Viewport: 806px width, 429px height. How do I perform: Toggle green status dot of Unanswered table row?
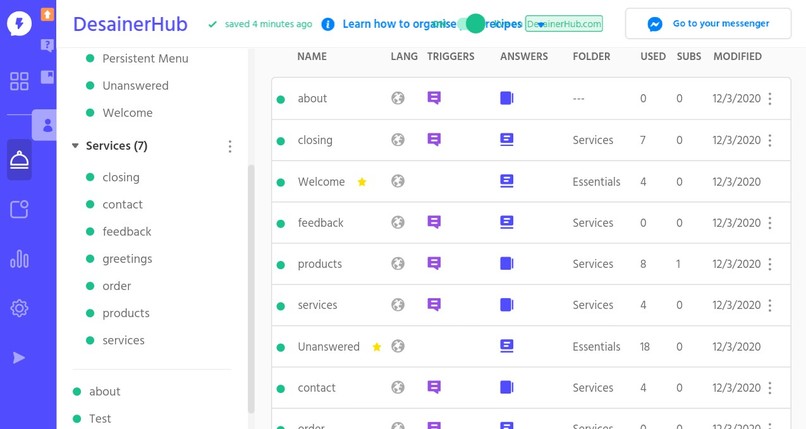tap(281, 348)
